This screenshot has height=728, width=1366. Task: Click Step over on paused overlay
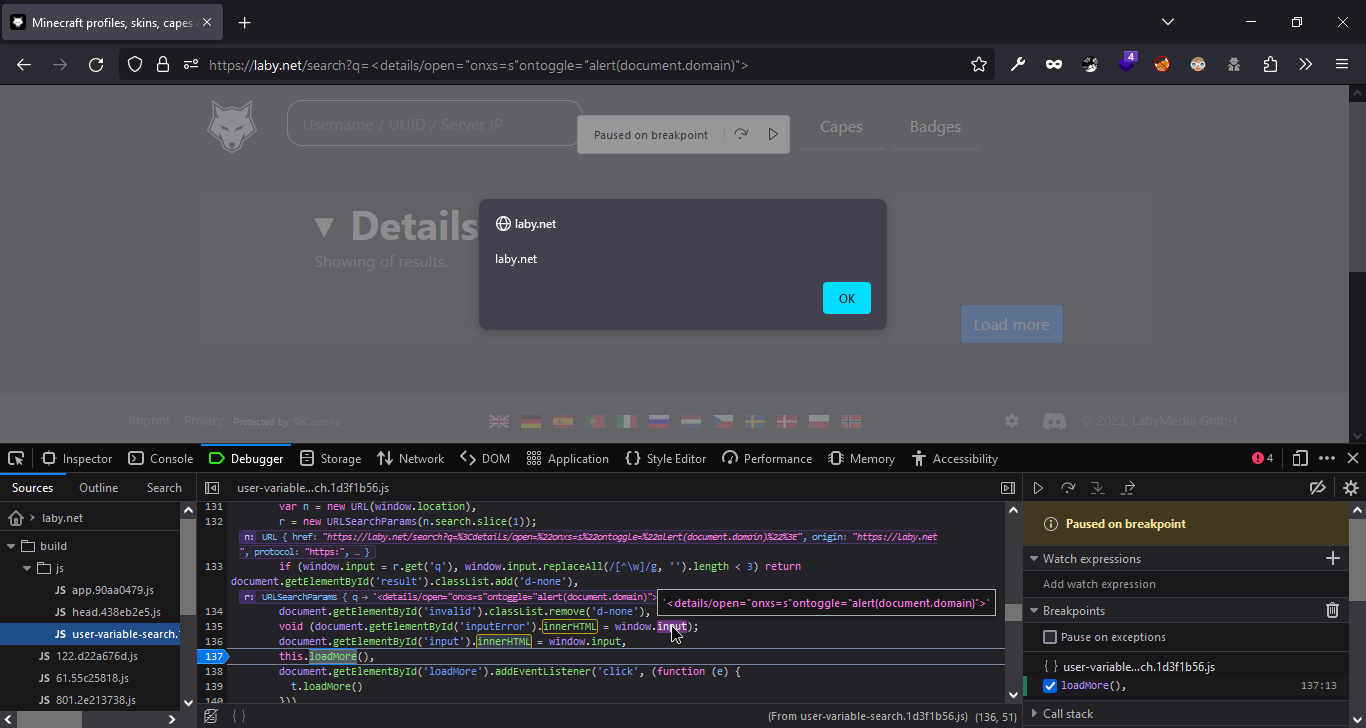(x=741, y=134)
